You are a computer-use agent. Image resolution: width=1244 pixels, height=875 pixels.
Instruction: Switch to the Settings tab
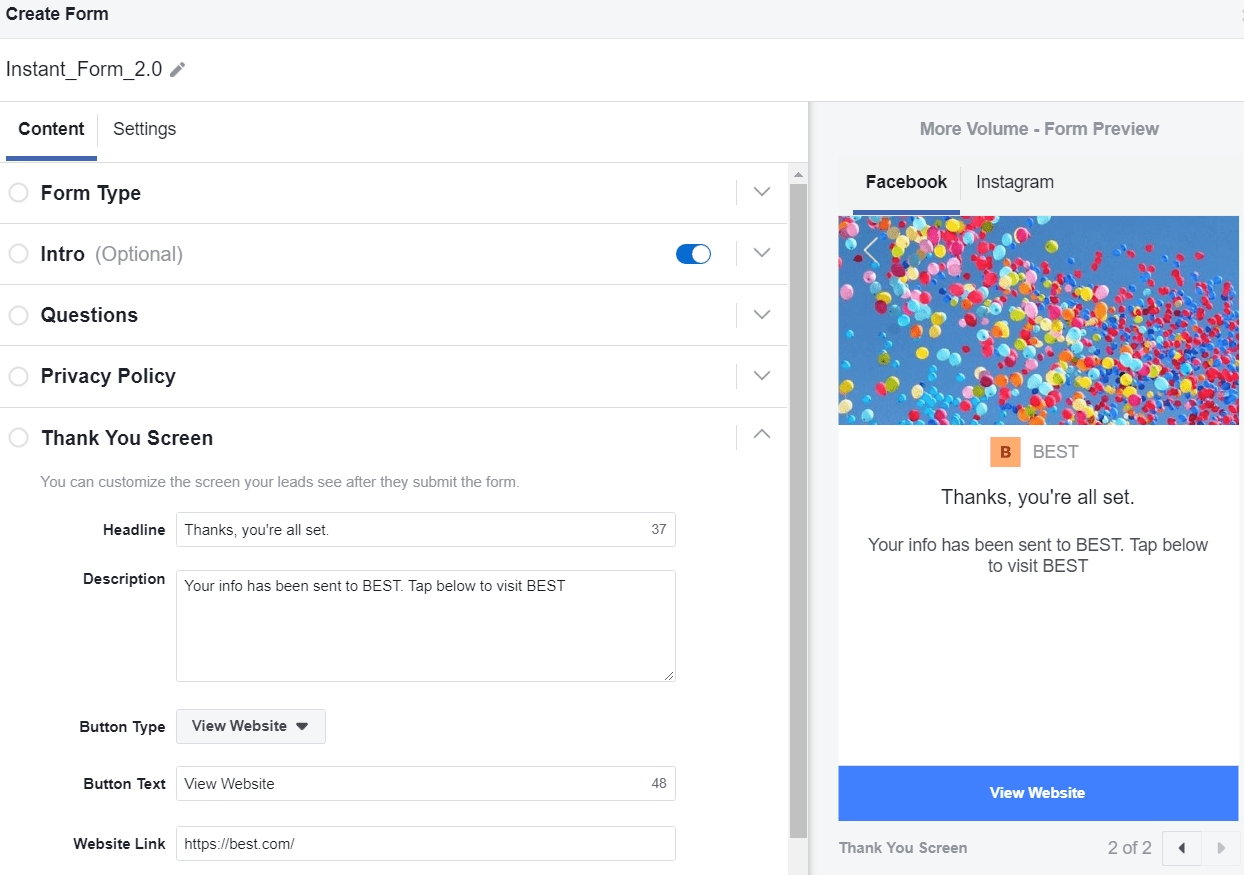144,129
